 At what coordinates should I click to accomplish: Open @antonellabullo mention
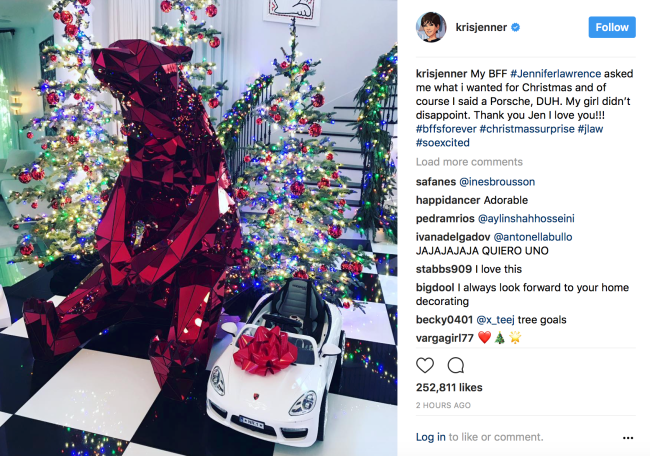533,237
